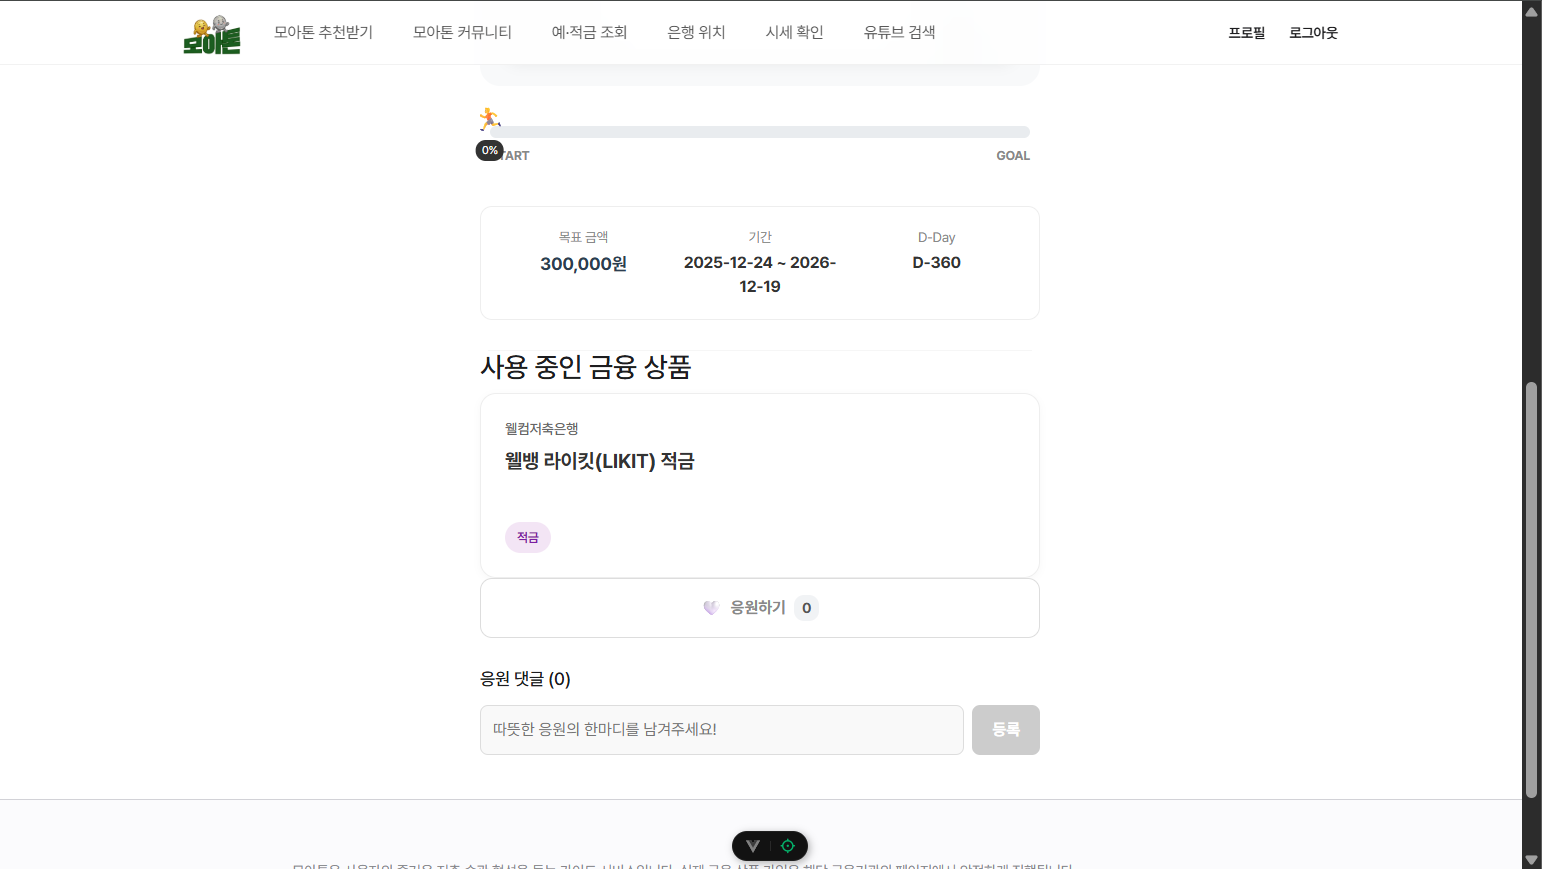This screenshot has width=1542, height=869.
Task: Click the 0% progress badge
Action: [489, 150]
